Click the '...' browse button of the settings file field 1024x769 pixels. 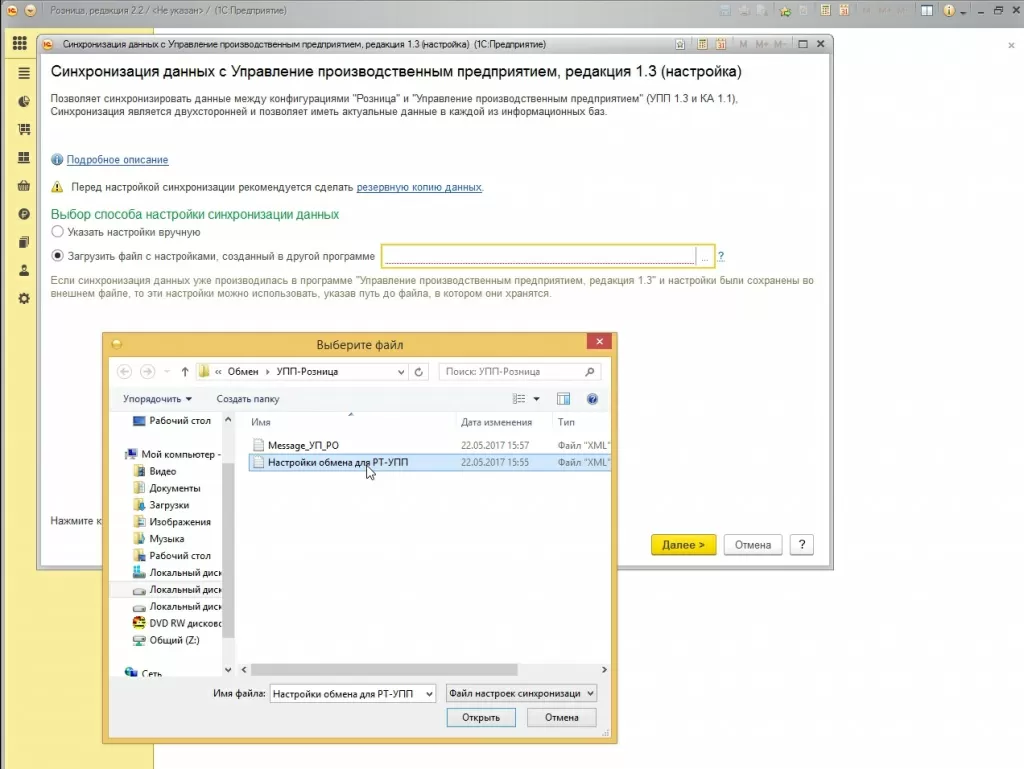pyautogui.click(x=704, y=256)
